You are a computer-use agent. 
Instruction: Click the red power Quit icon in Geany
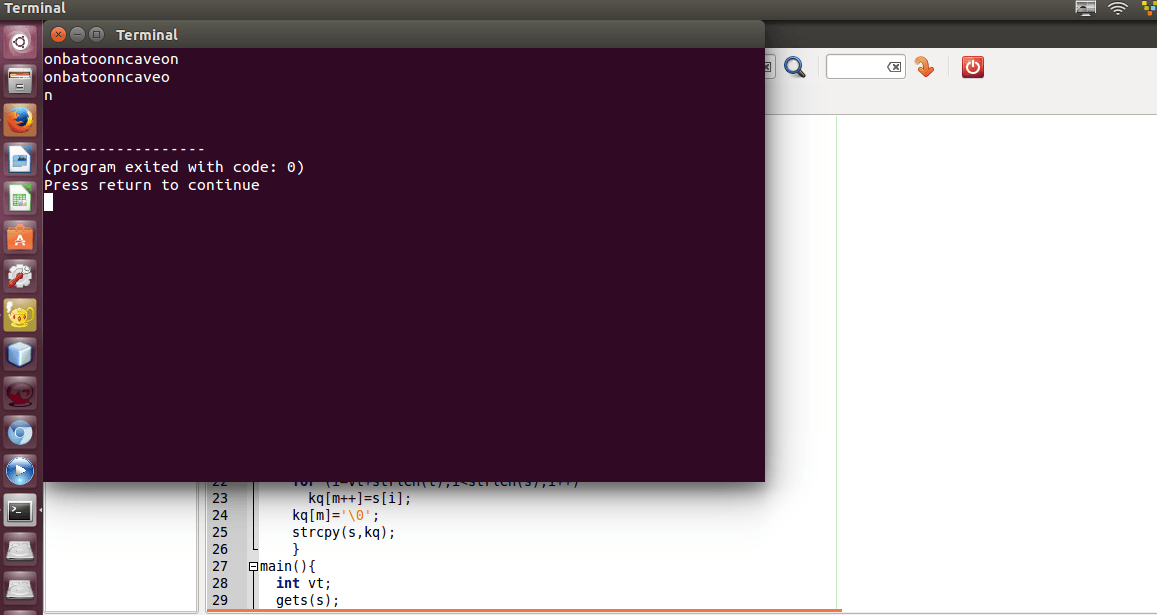(973, 67)
